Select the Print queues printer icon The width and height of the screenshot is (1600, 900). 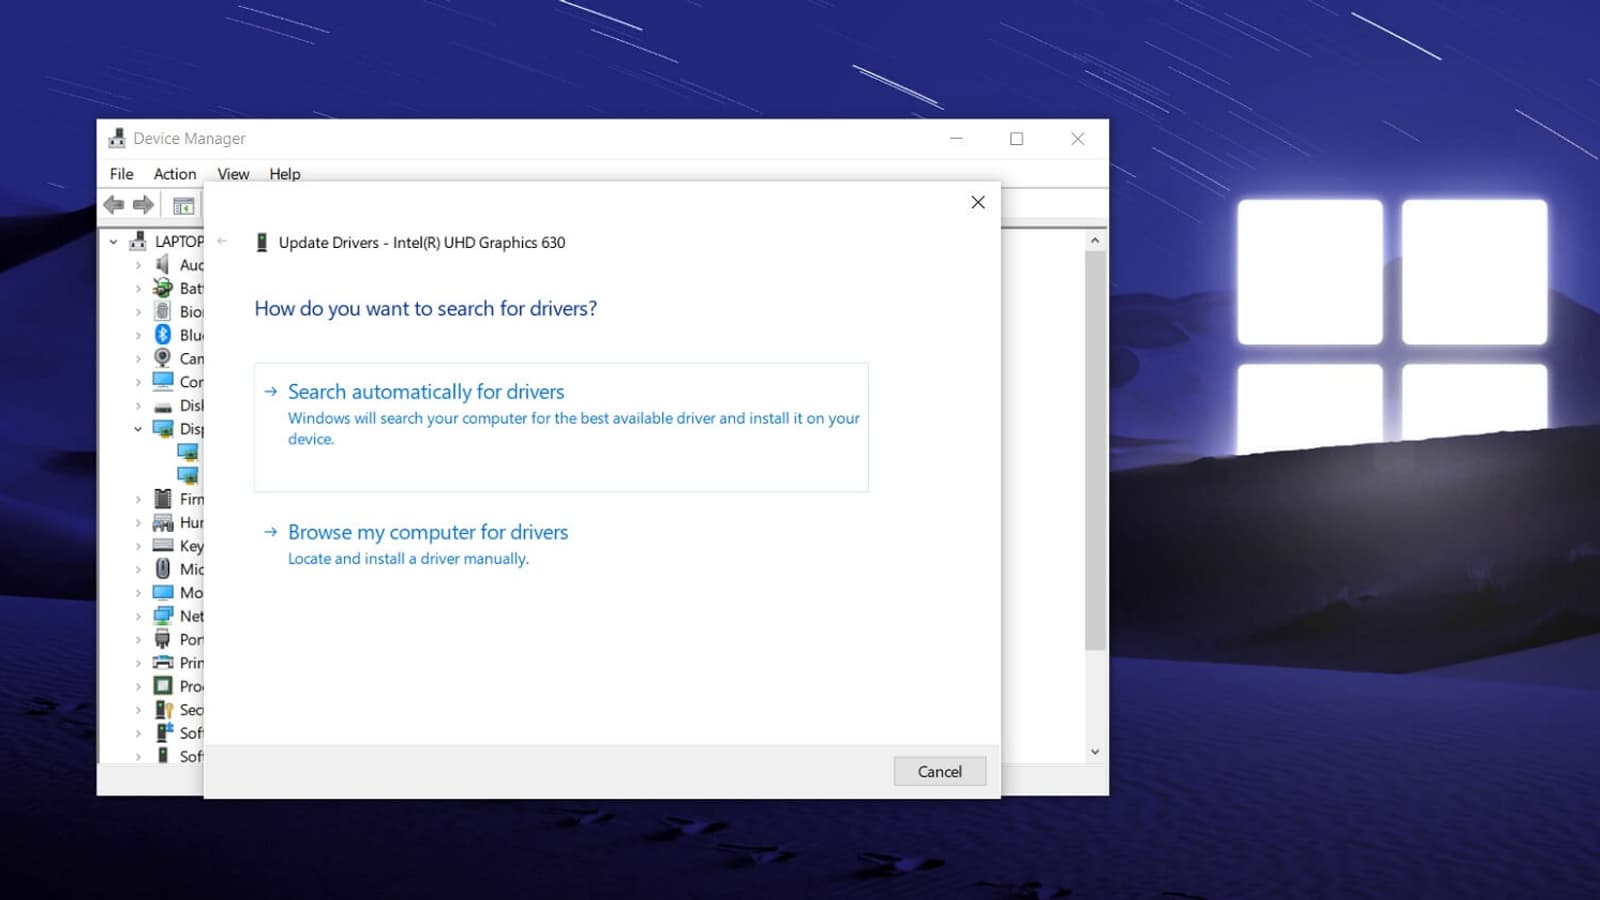coord(162,662)
